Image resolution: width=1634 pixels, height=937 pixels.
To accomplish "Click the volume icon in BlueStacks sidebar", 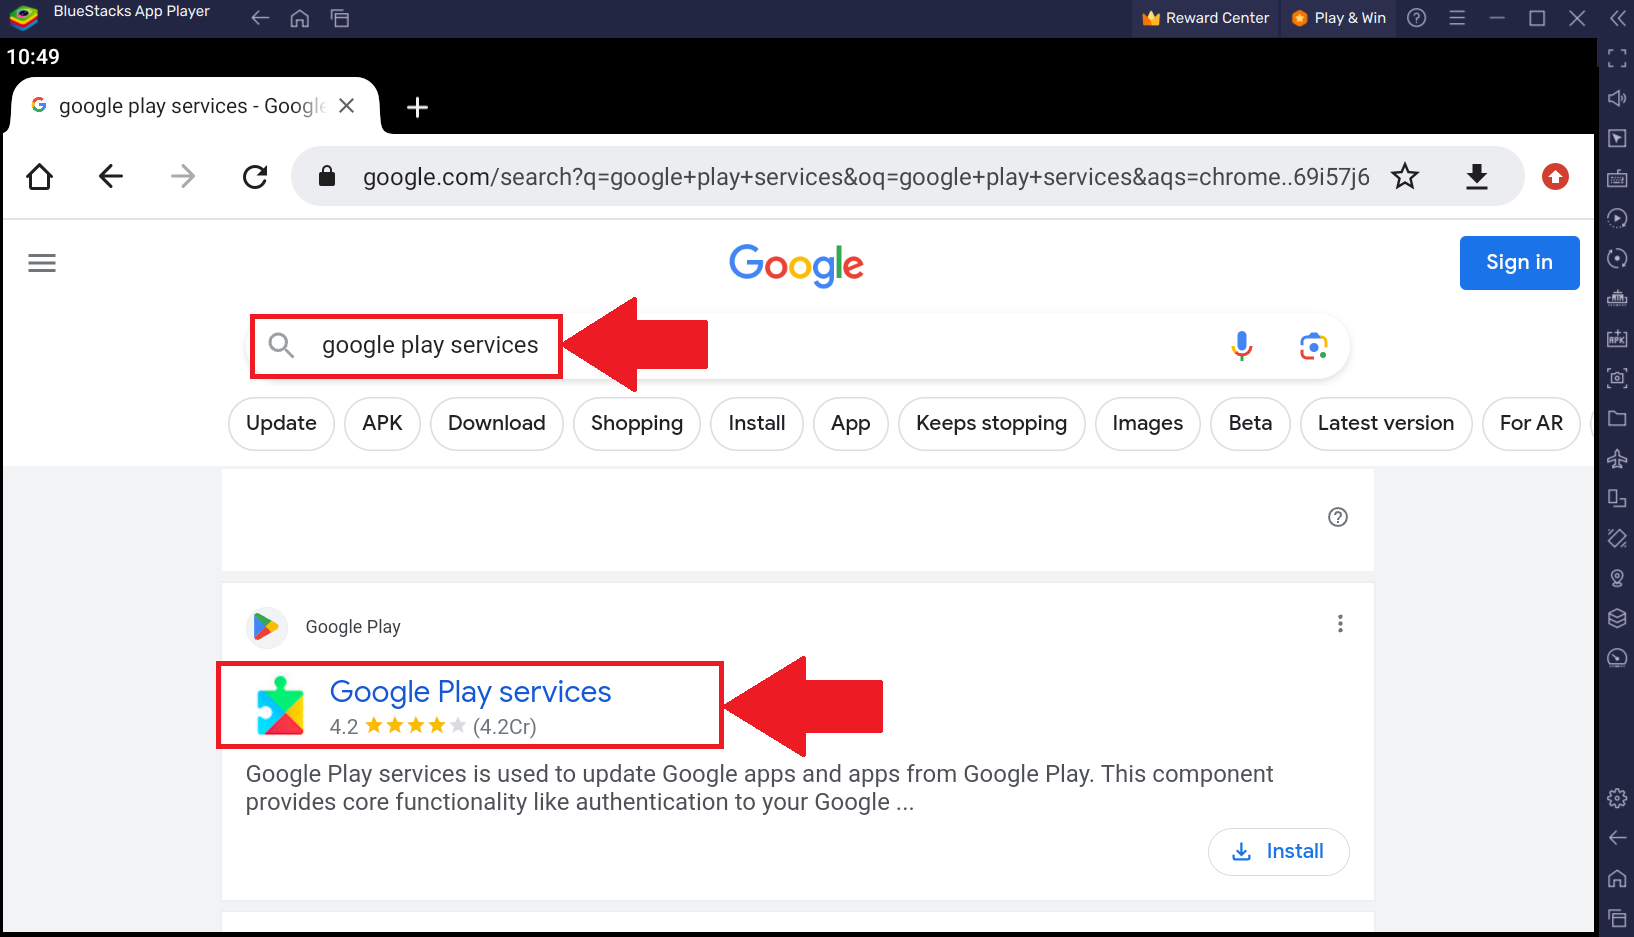I will [1617, 98].
